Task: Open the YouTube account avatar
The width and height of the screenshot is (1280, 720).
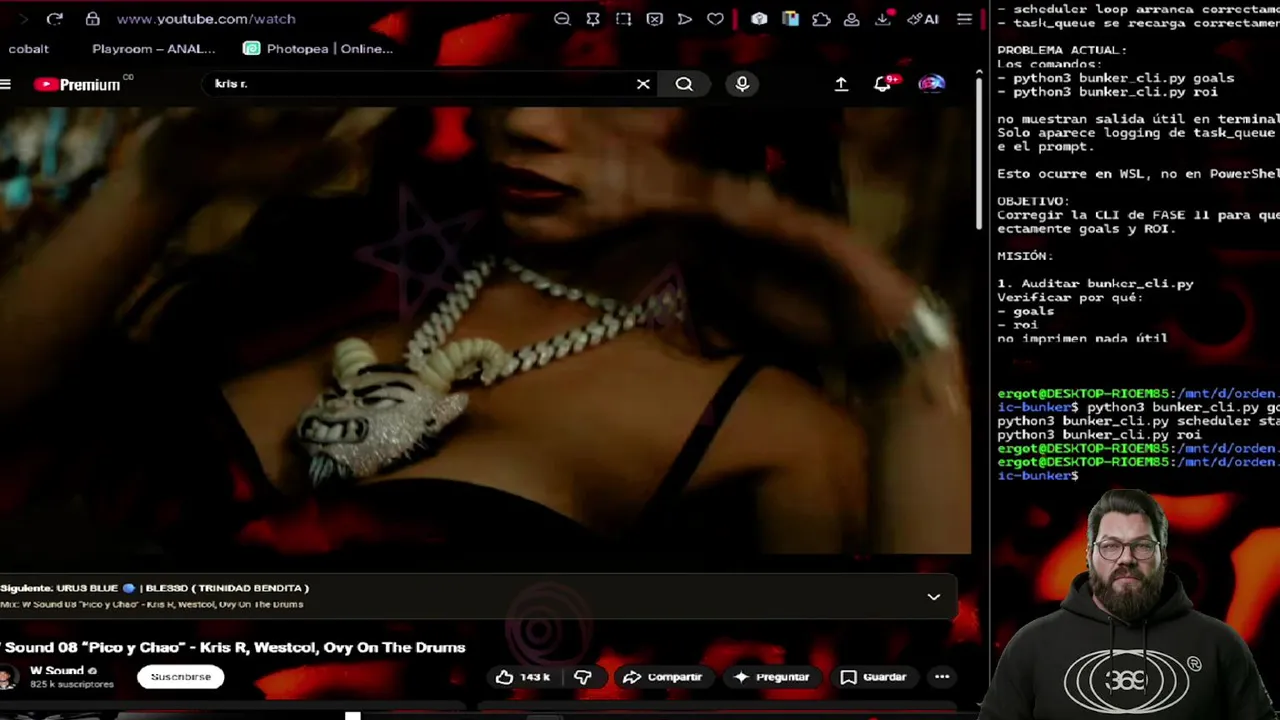Action: pyautogui.click(x=932, y=84)
